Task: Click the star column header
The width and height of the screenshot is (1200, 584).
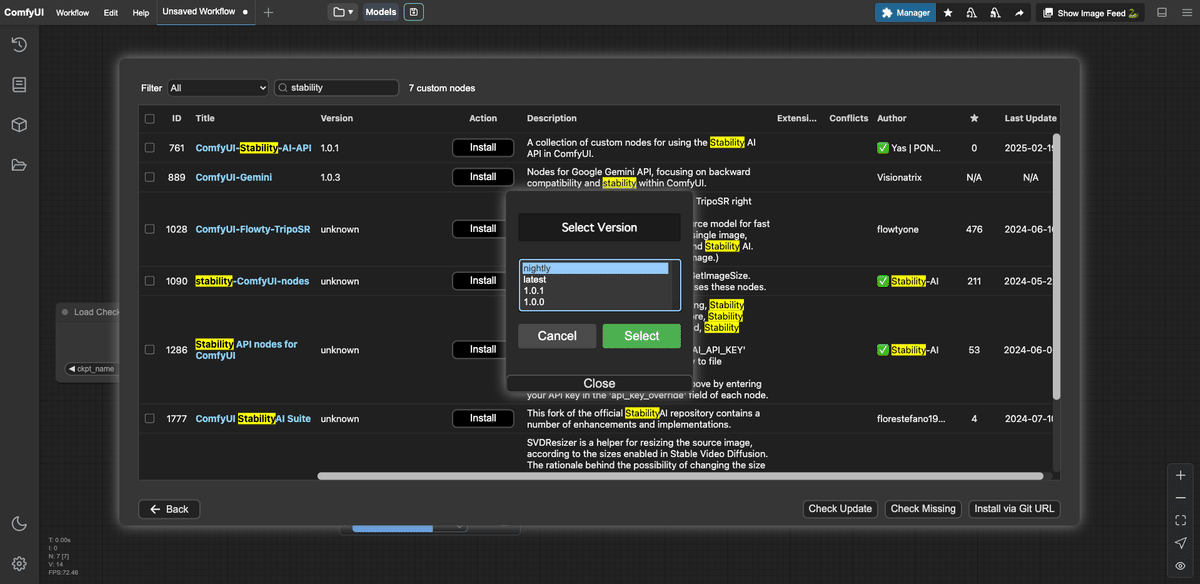Action: (974, 118)
